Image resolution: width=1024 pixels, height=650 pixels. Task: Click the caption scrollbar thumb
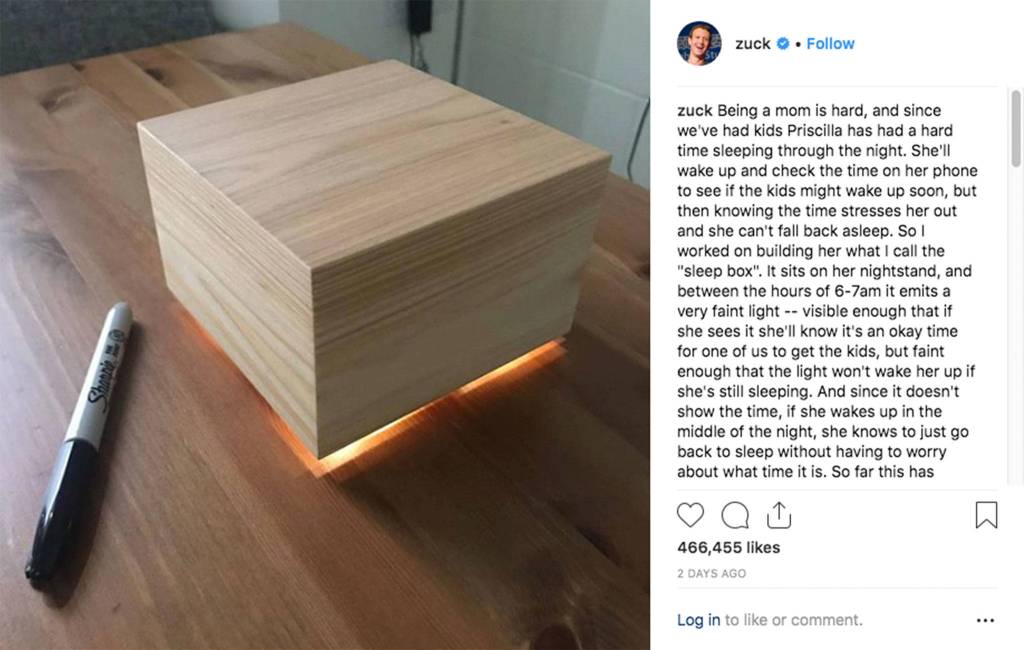[1016, 129]
